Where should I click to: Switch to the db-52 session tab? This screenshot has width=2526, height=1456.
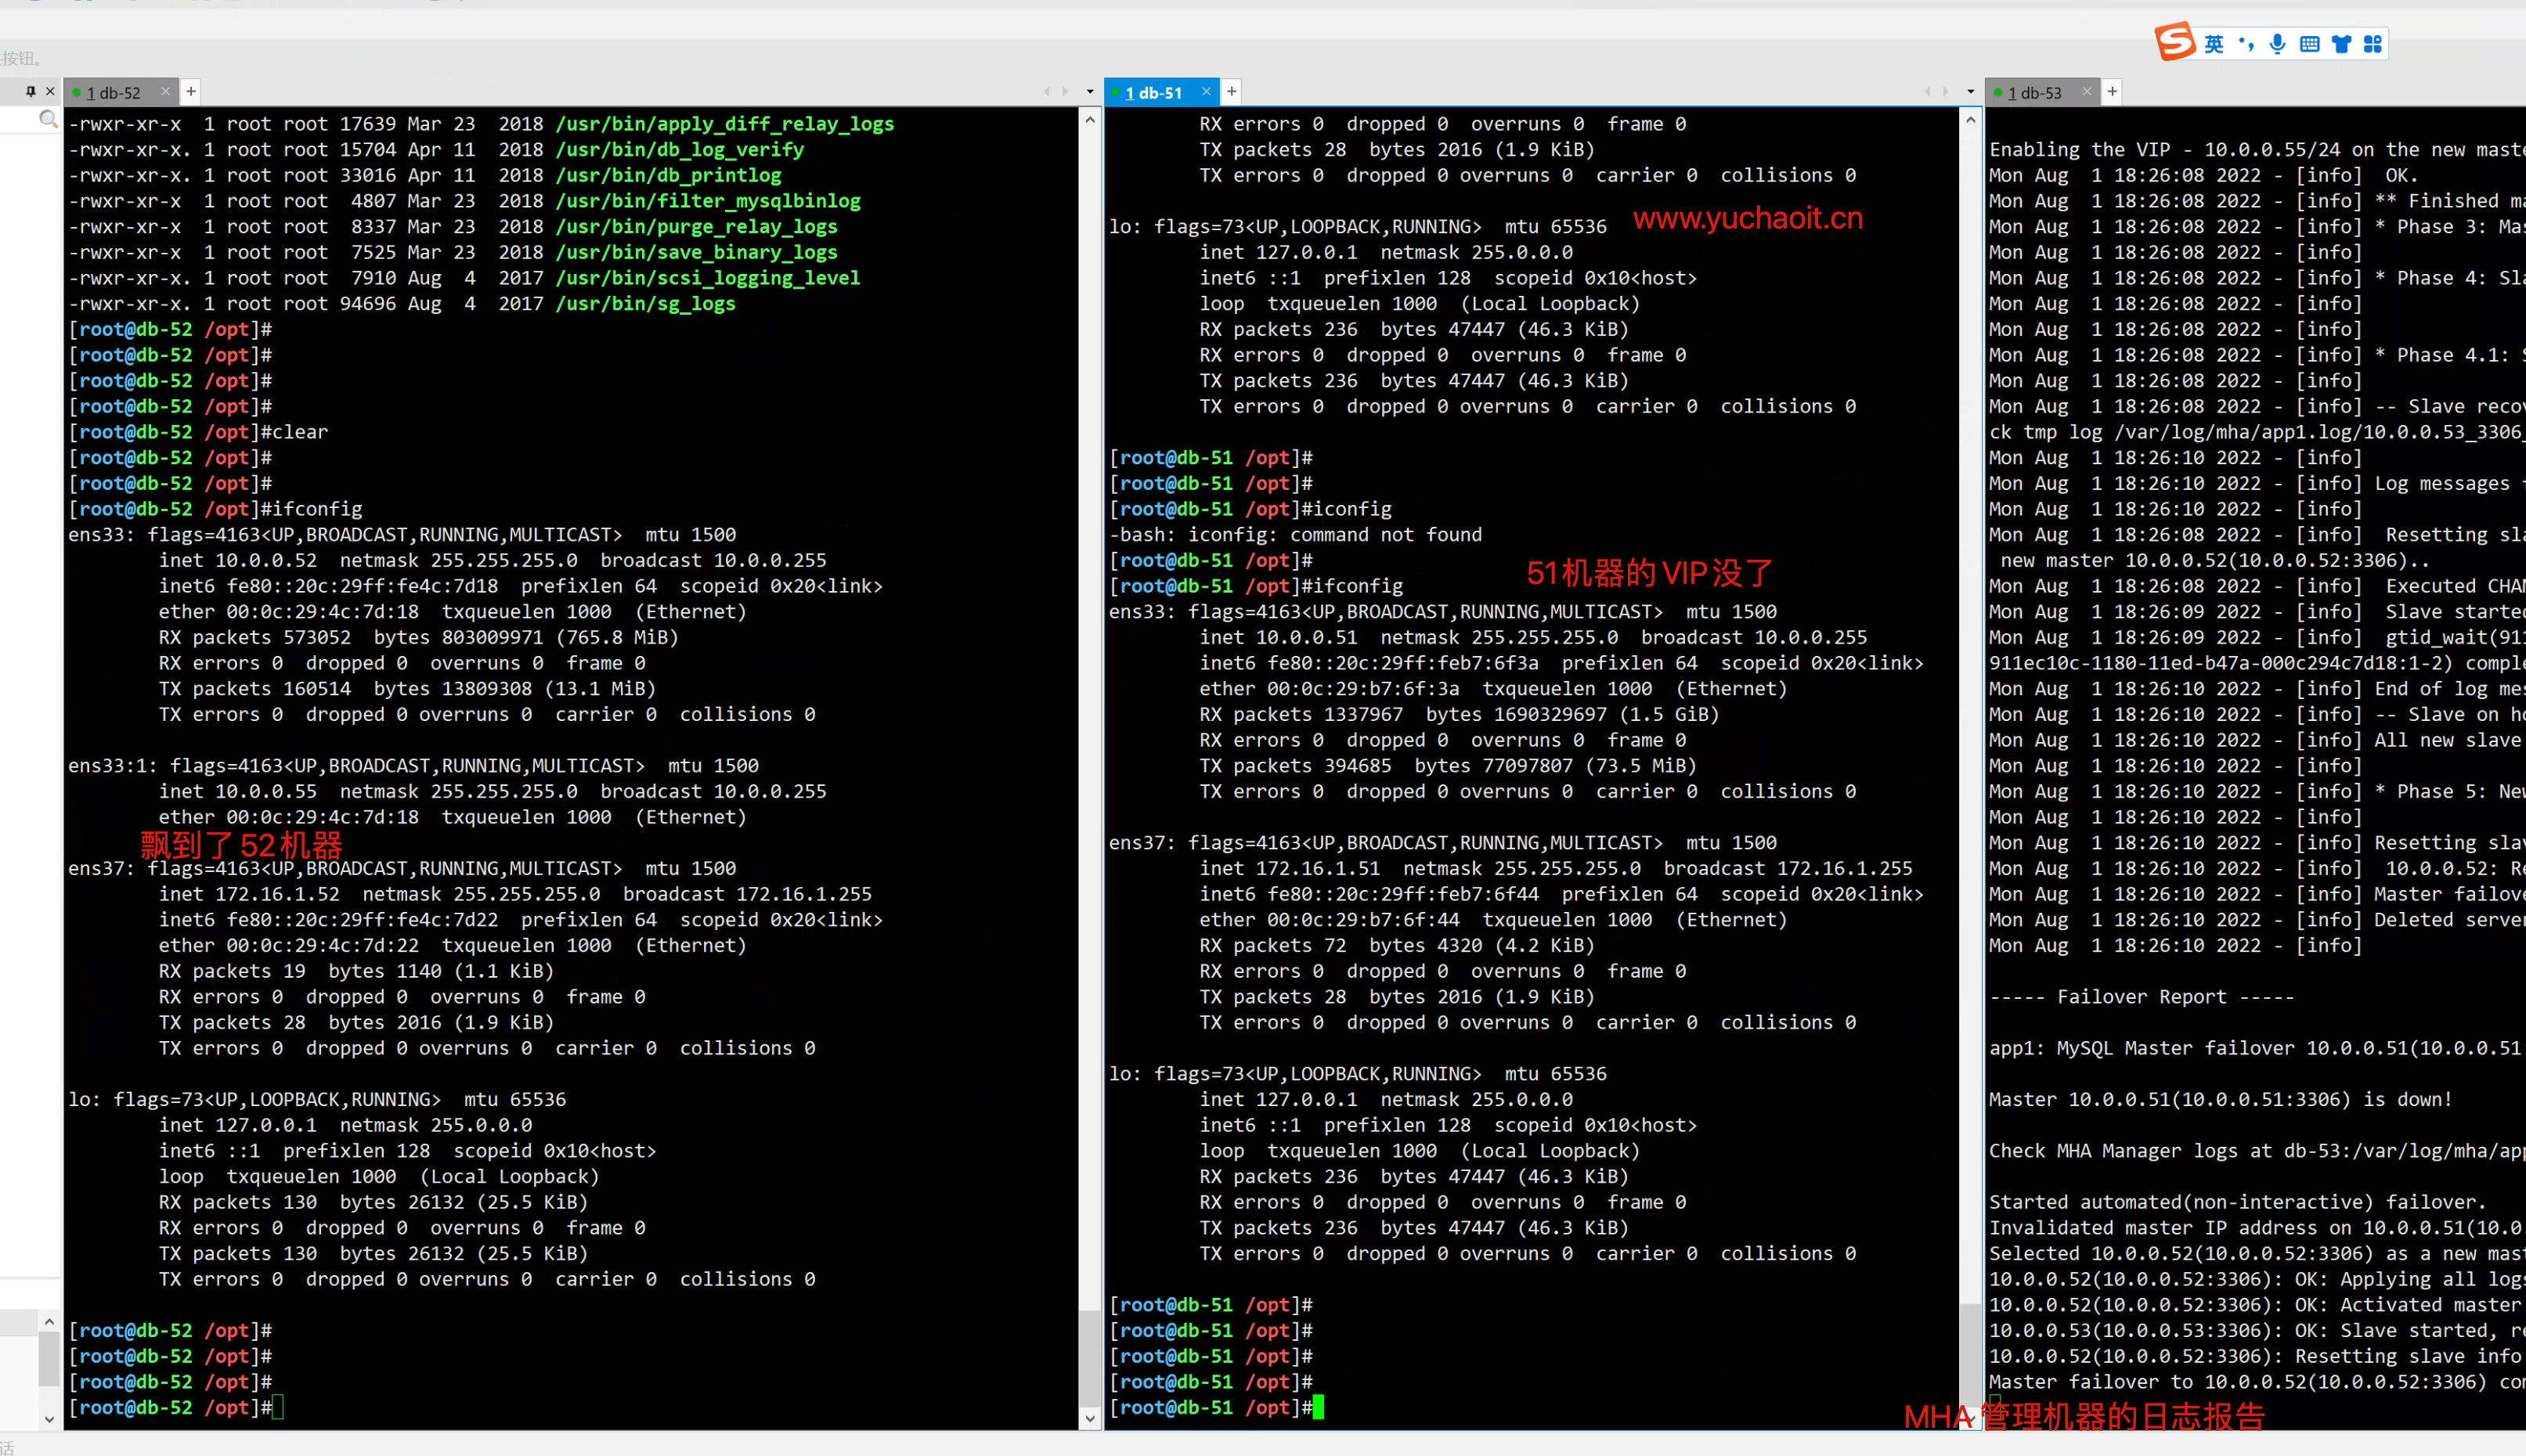[114, 93]
